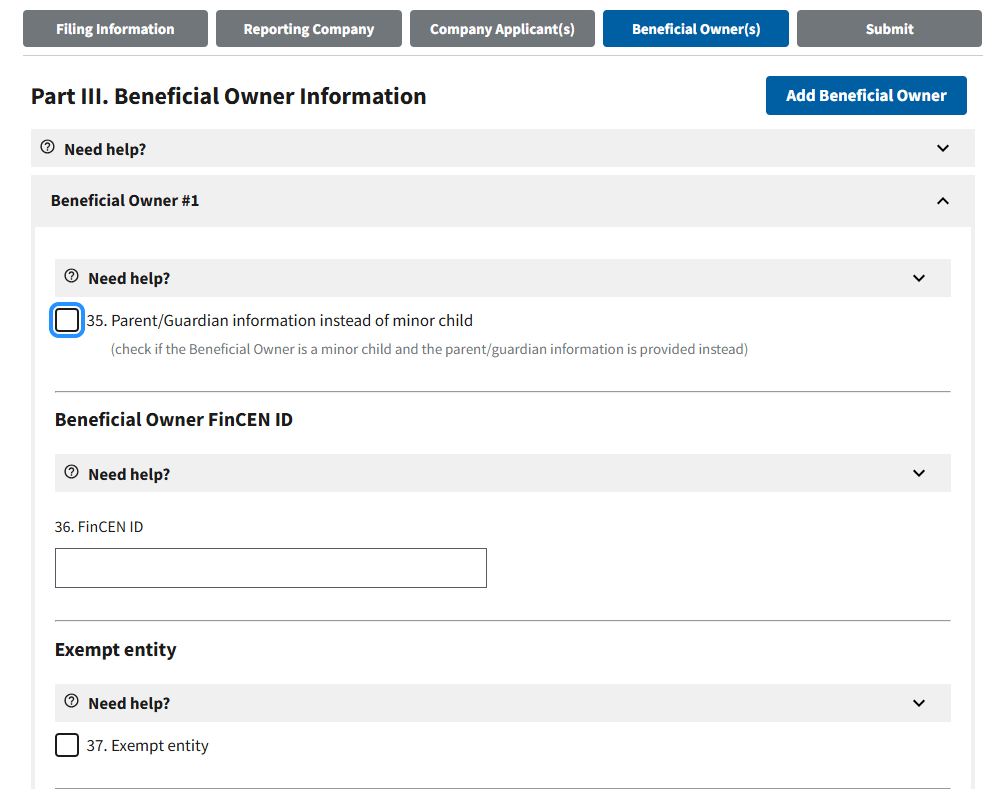This screenshot has width=1007, height=789.
Task: Click the Beneficial Owner #1 header text
Action: (125, 201)
